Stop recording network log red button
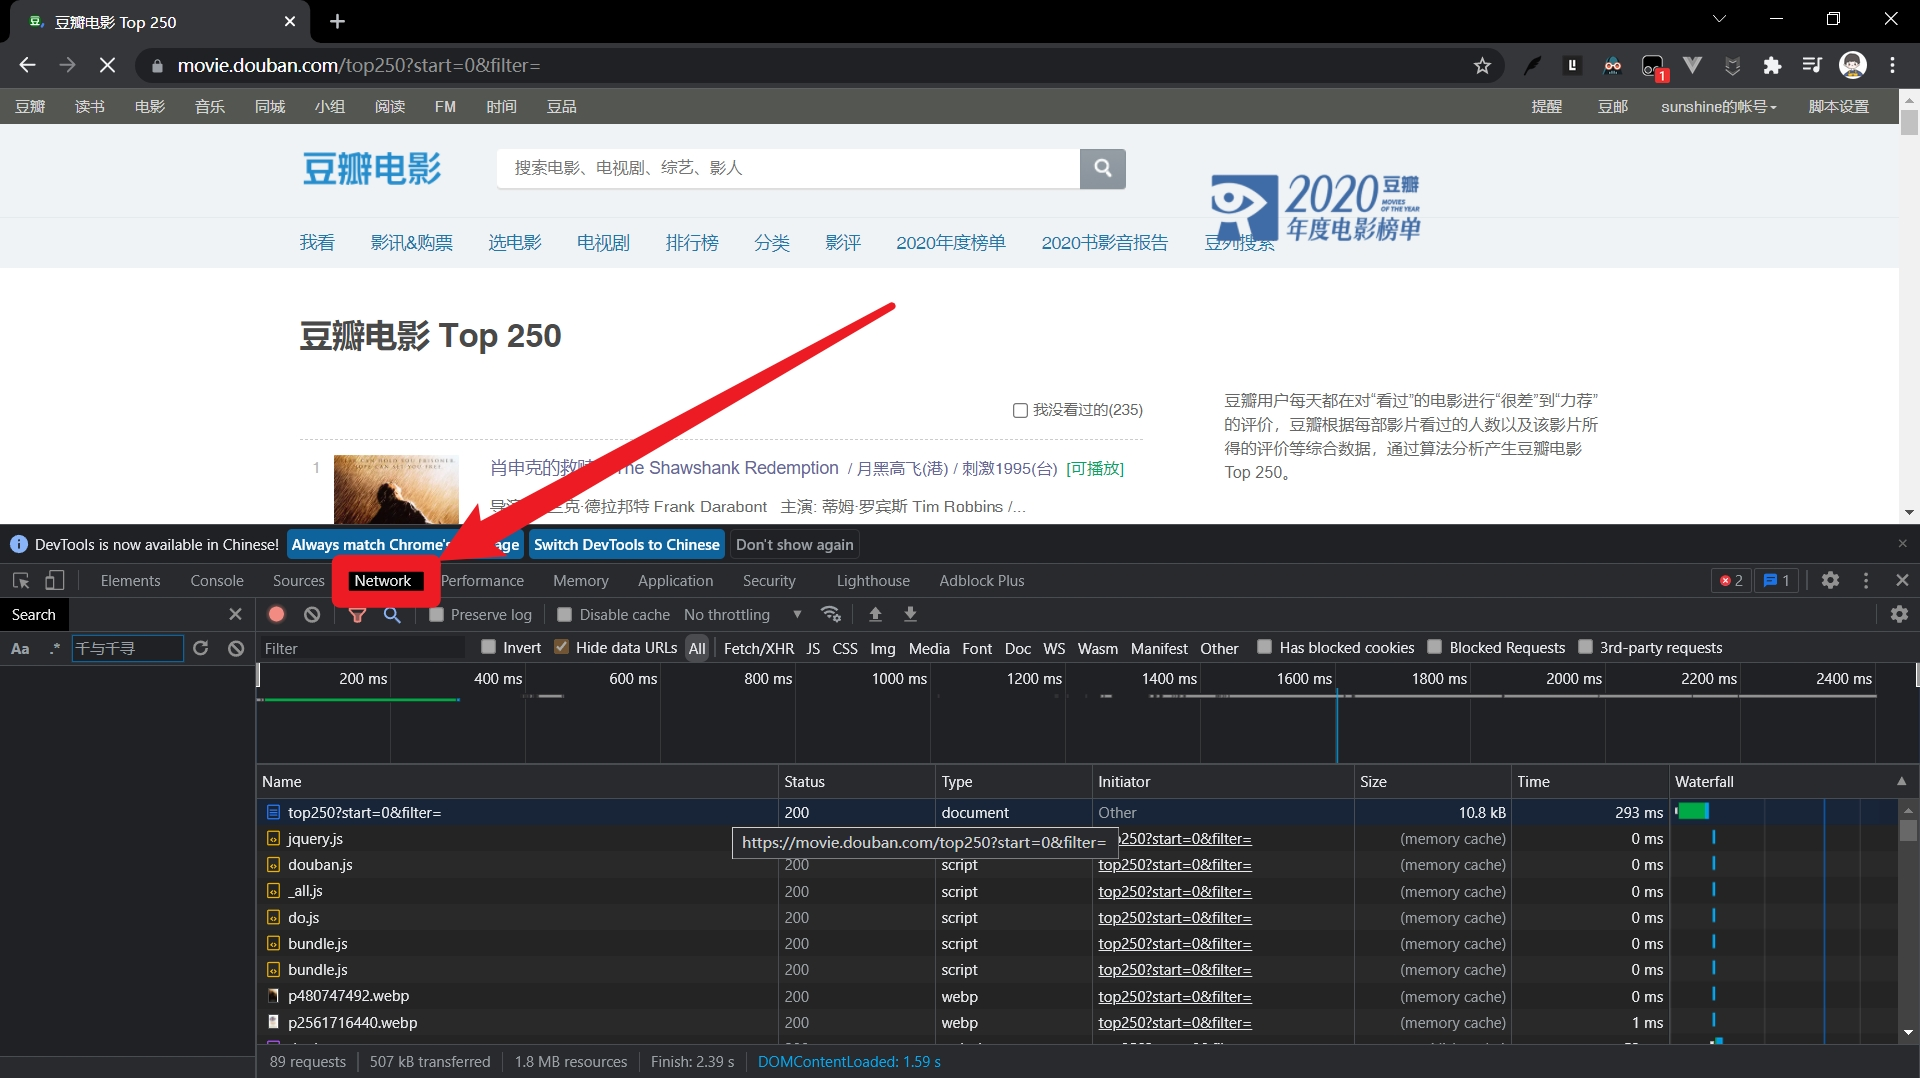This screenshot has width=1920, height=1078. [x=277, y=614]
